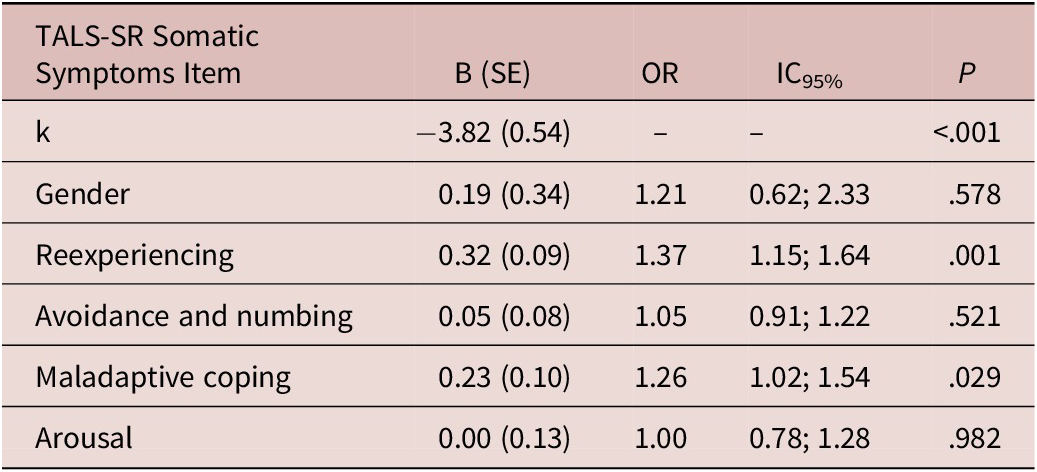This screenshot has height=472, width=1037.
Task: Click the Gender odds ratio '1.21'
Action: pyautogui.click(x=660, y=194)
